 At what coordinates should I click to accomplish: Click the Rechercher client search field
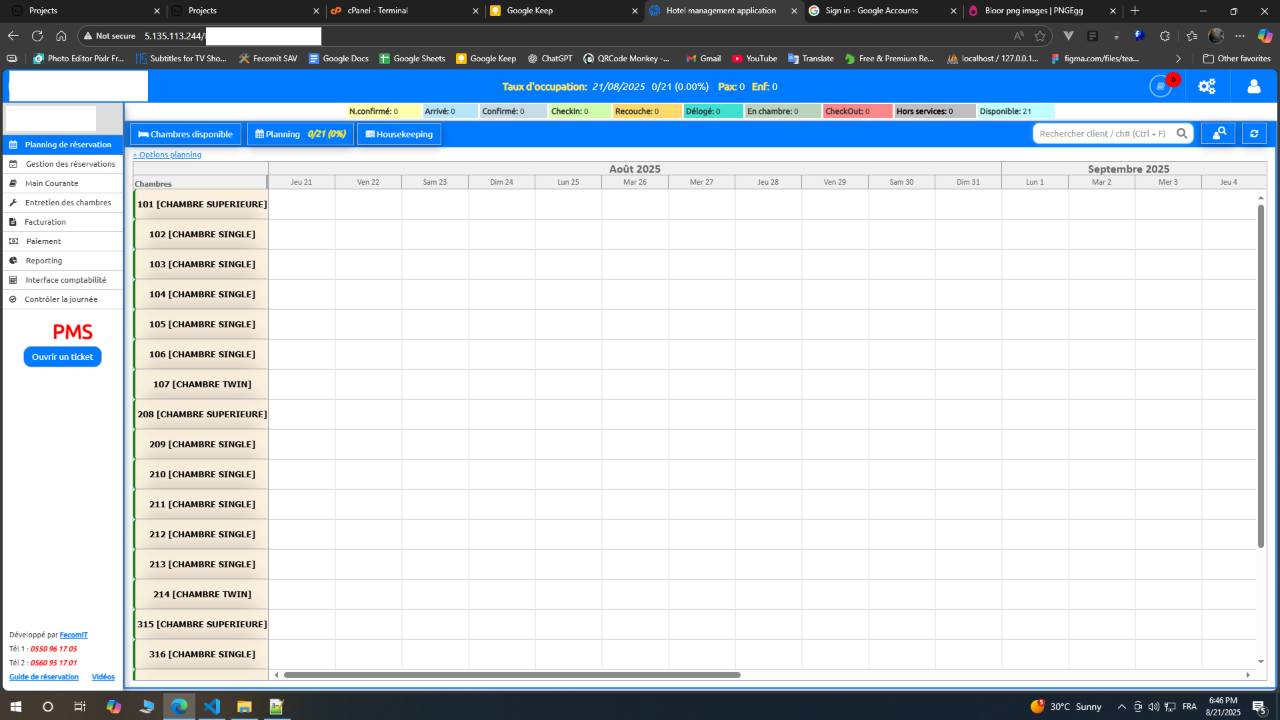1103,133
